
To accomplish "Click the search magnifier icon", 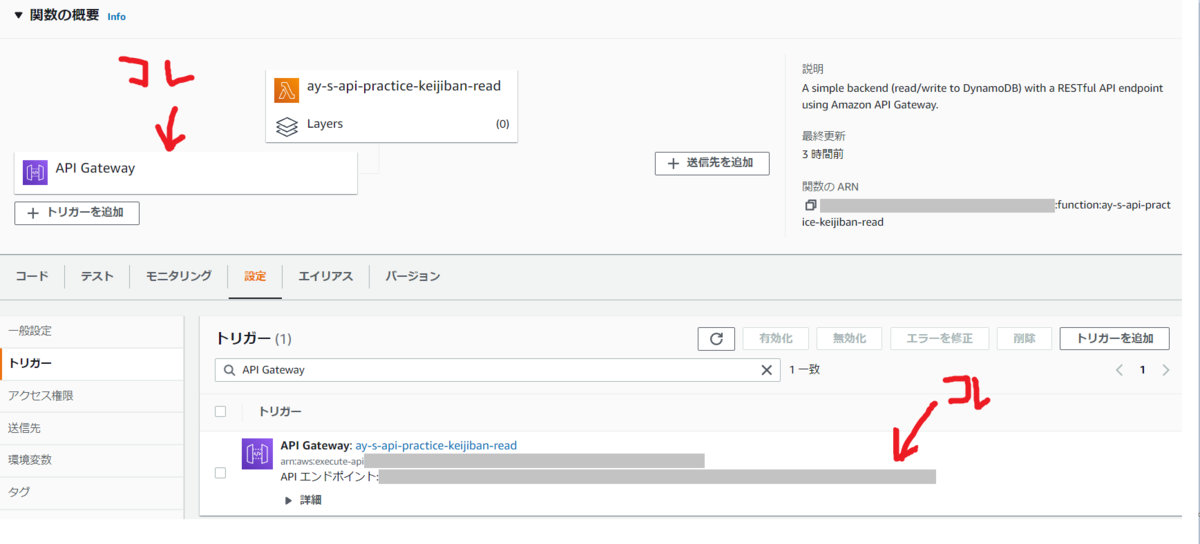I will point(230,370).
